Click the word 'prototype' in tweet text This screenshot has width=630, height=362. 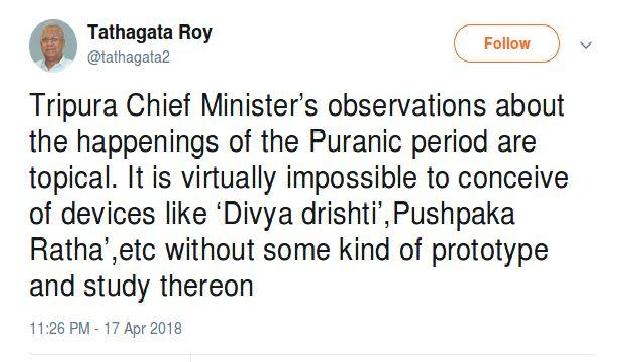[x=490, y=252]
